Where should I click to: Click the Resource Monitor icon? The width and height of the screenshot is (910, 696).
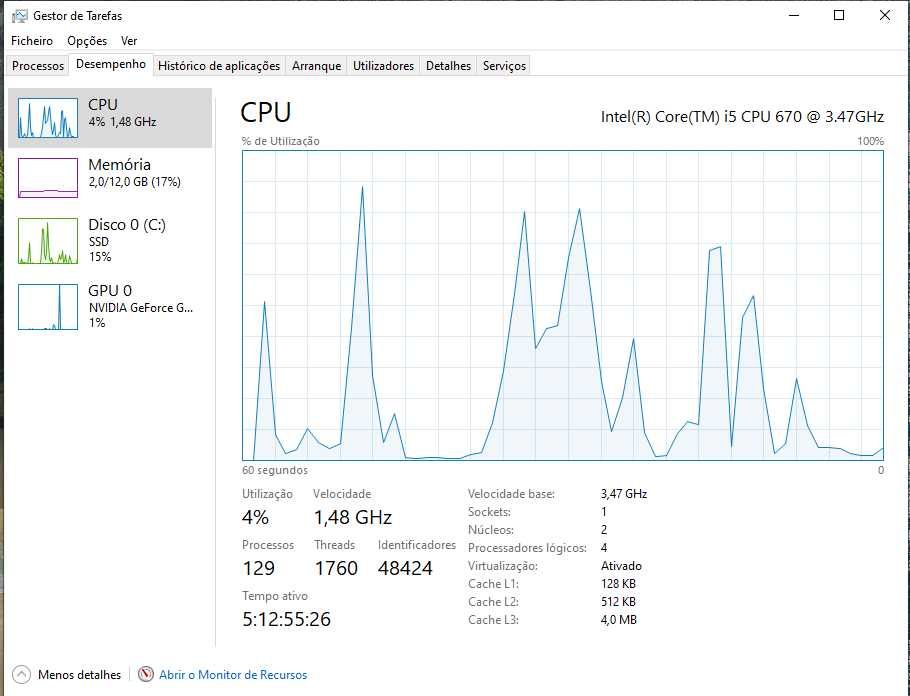tap(146, 675)
